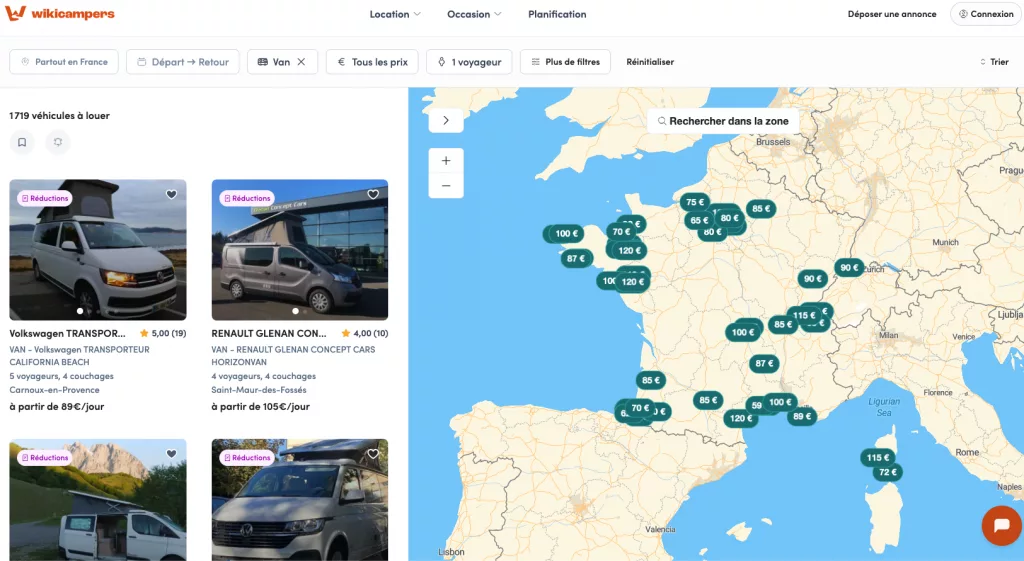This screenshot has height=561, width=1024.
Task: Favorite the Renault Glenan listing
Action: pyautogui.click(x=373, y=195)
